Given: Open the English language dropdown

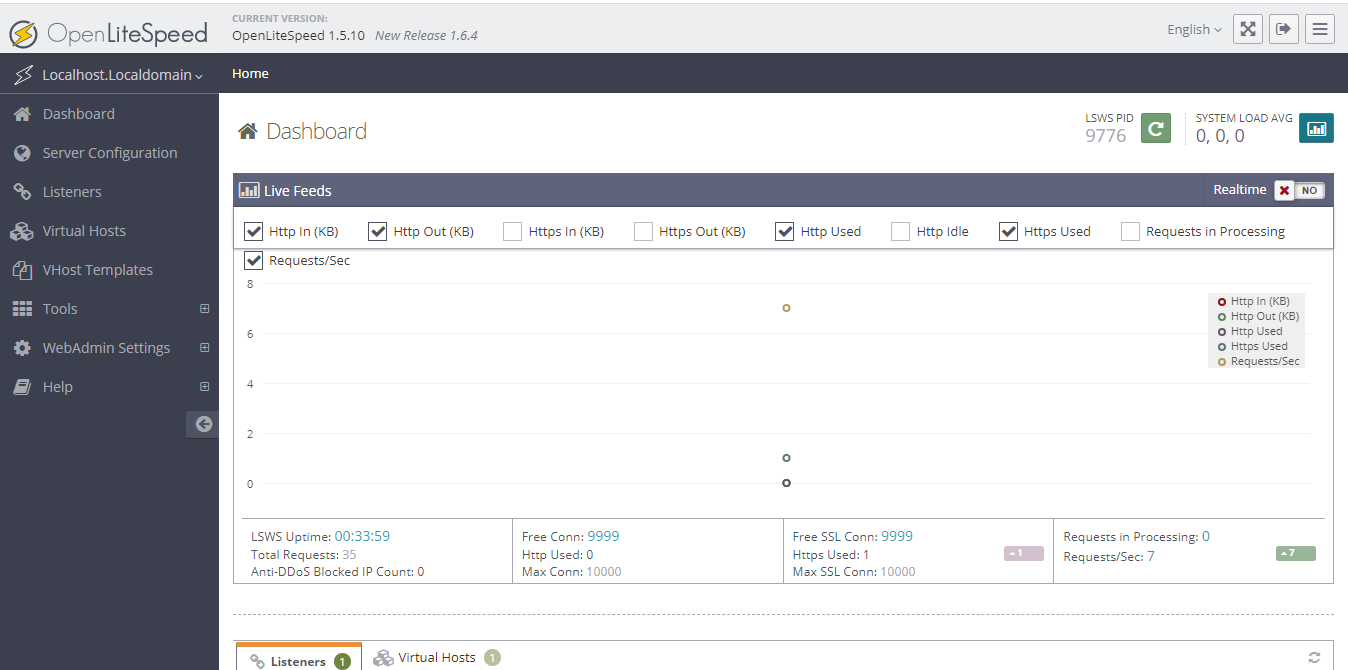Looking at the screenshot, I should point(1194,29).
